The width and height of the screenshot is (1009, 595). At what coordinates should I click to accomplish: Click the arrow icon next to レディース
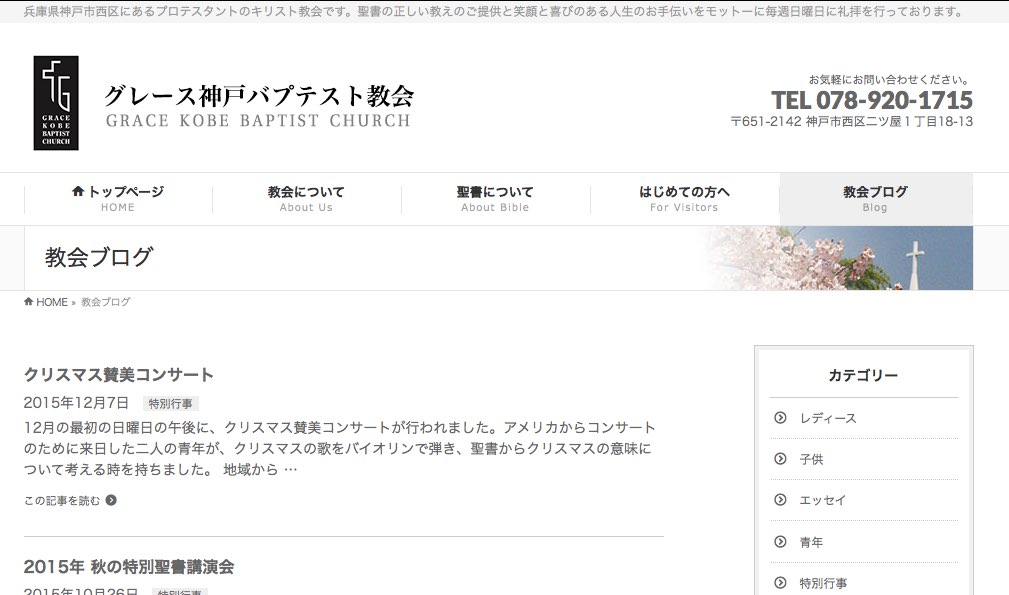[780, 417]
